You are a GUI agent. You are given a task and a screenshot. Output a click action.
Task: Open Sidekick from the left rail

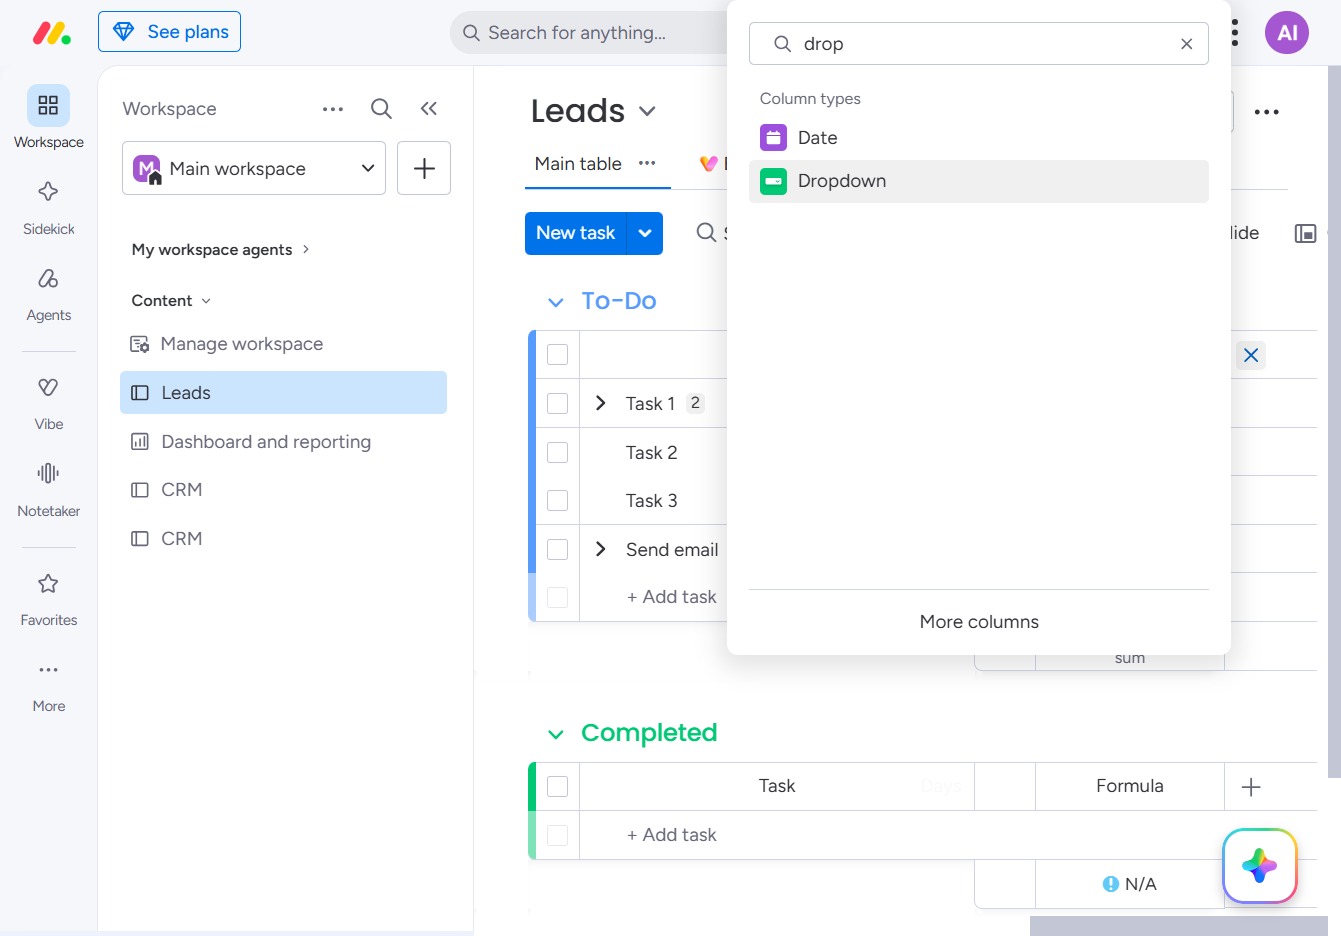(x=48, y=192)
